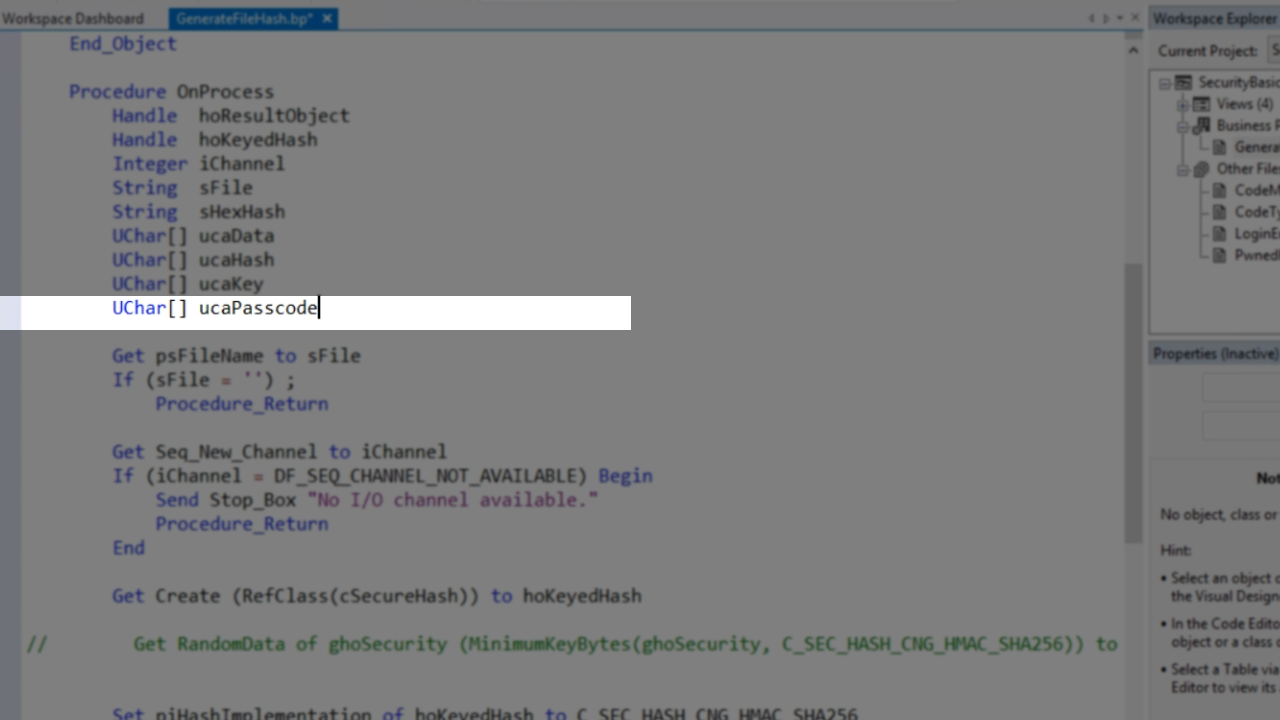Click the SecurityBasics project icon

pos(1183,83)
